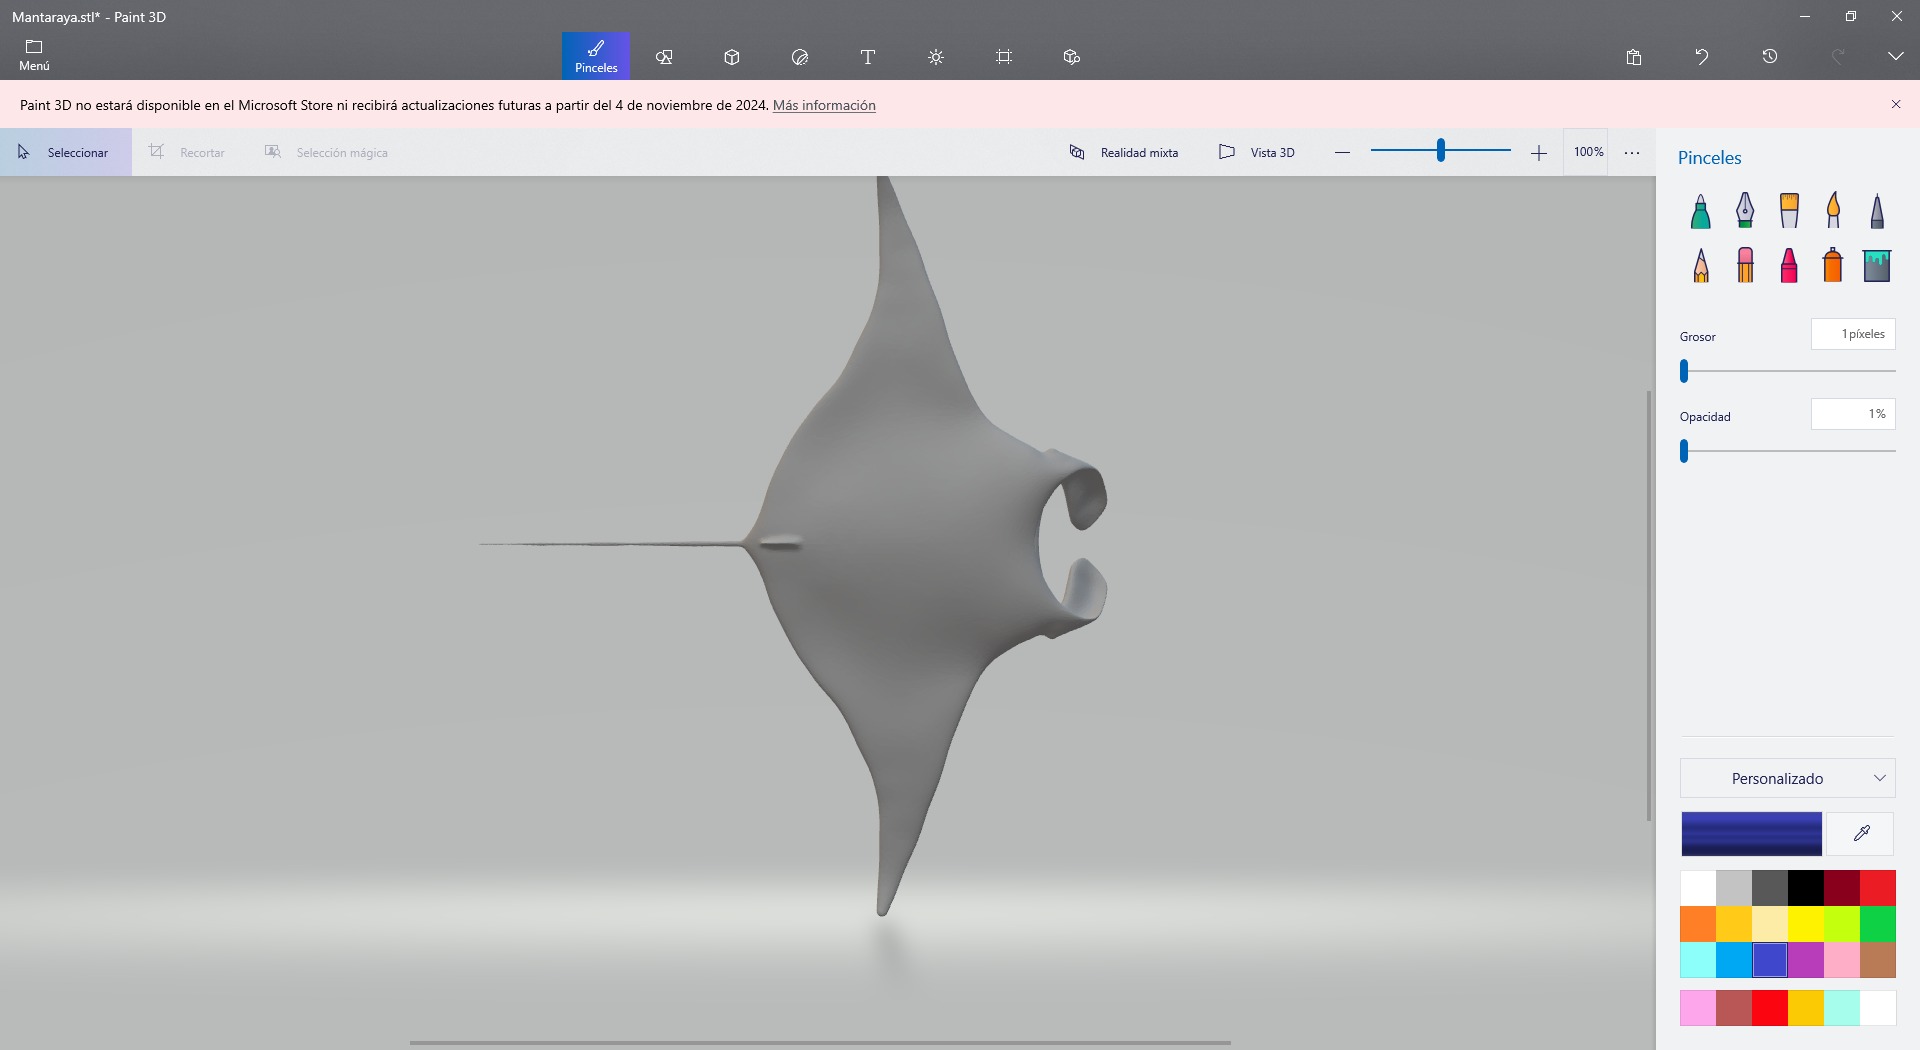Click the vertical canvas scrollbar
1920x1050 pixels.
(1649, 605)
